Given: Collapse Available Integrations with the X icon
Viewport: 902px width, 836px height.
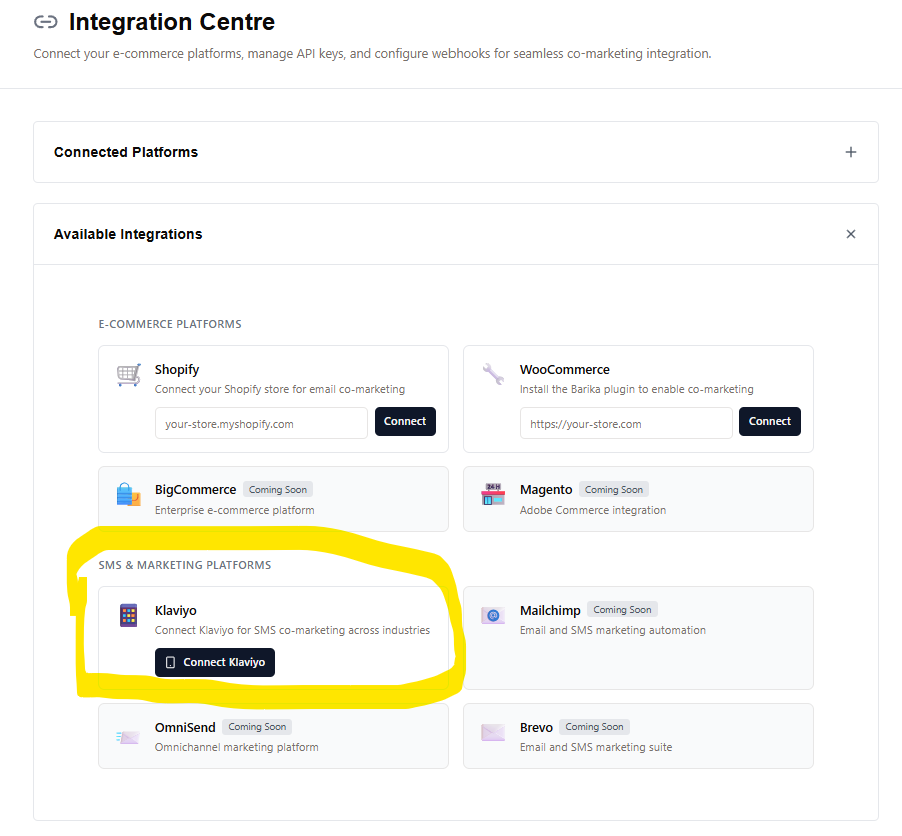Looking at the screenshot, I should pyautogui.click(x=851, y=234).
